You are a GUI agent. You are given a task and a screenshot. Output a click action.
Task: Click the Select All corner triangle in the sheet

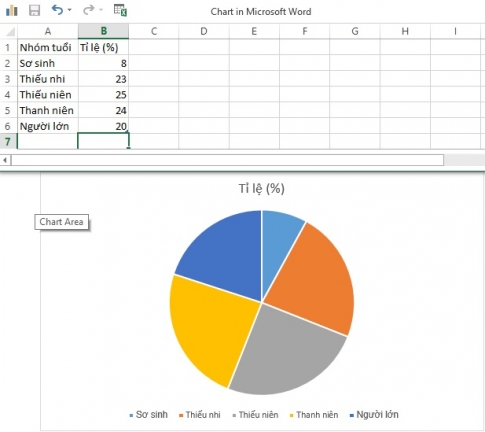pyautogui.click(x=11, y=32)
